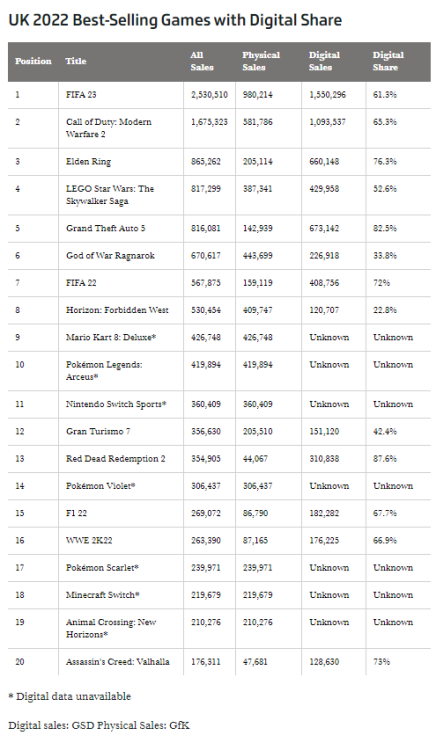Click the Position column header
Screen dimensions: 436x750
[33, 61]
